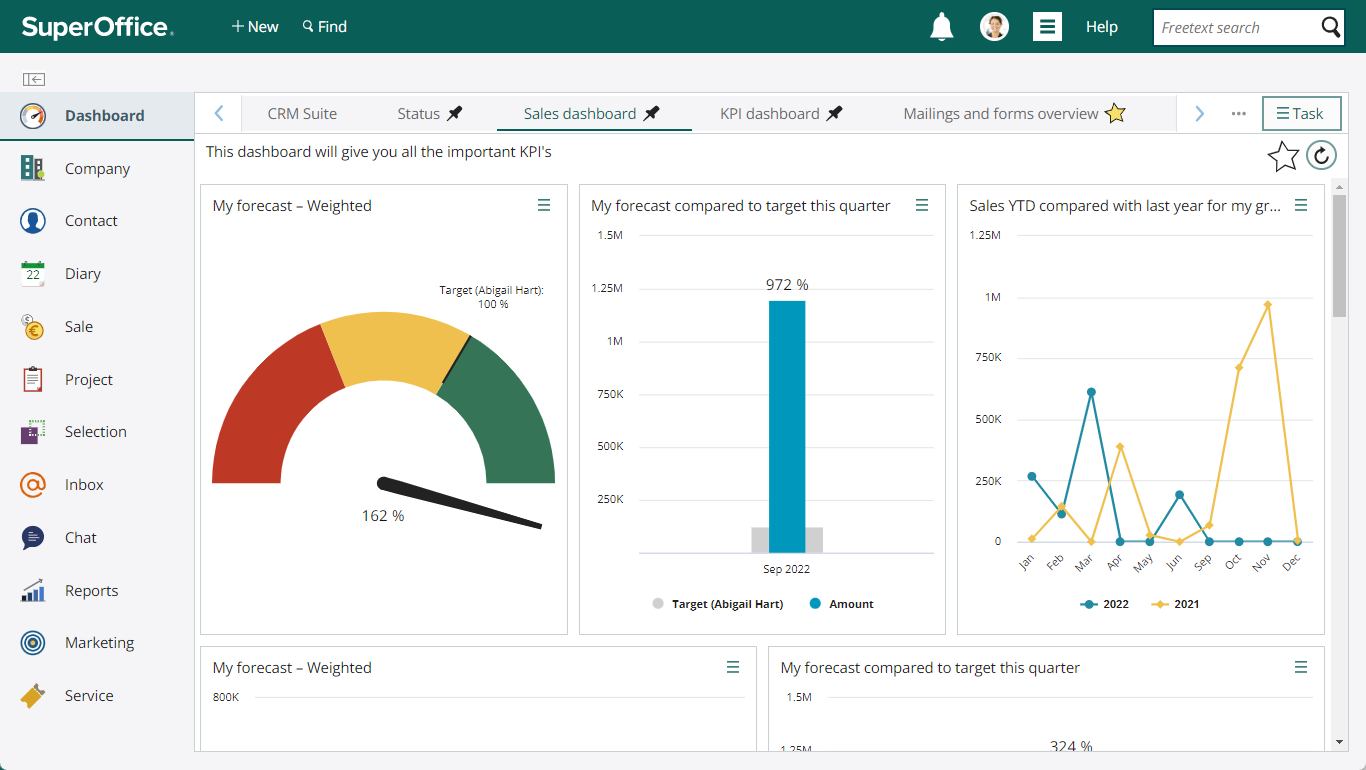Refresh the dashboard with the circular arrow

click(1321, 155)
